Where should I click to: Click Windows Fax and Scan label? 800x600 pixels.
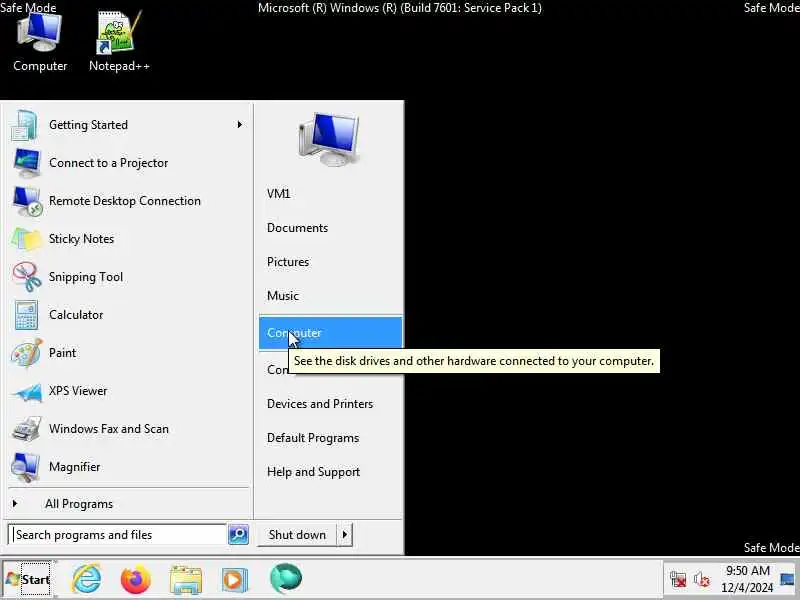click(x=109, y=429)
